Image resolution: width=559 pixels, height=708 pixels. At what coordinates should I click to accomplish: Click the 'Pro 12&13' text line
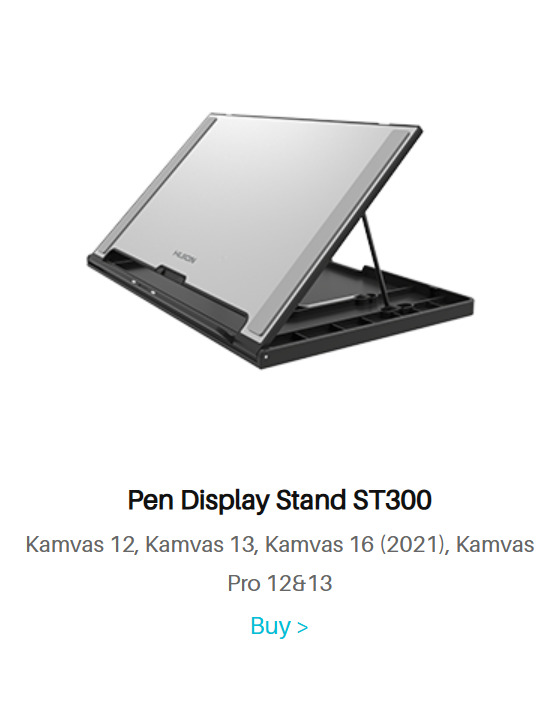pos(280,583)
